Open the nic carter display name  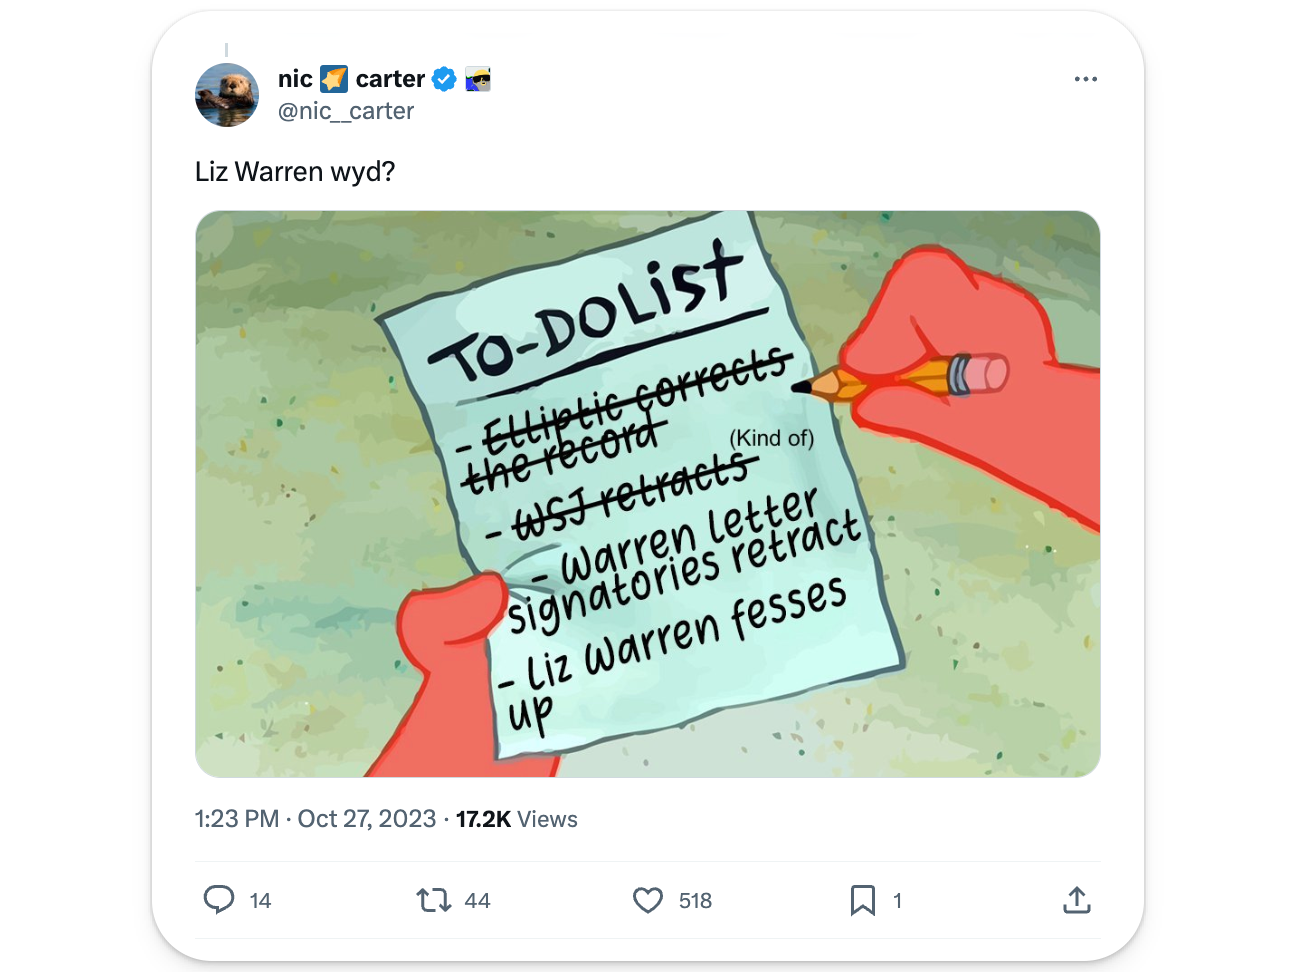tap(351, 79)
